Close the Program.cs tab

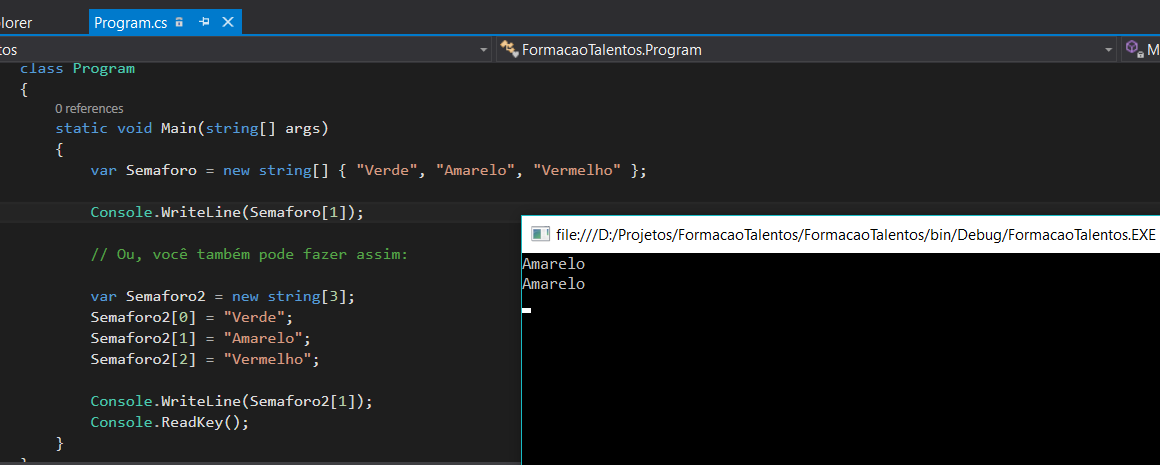[x=227, y=23]
